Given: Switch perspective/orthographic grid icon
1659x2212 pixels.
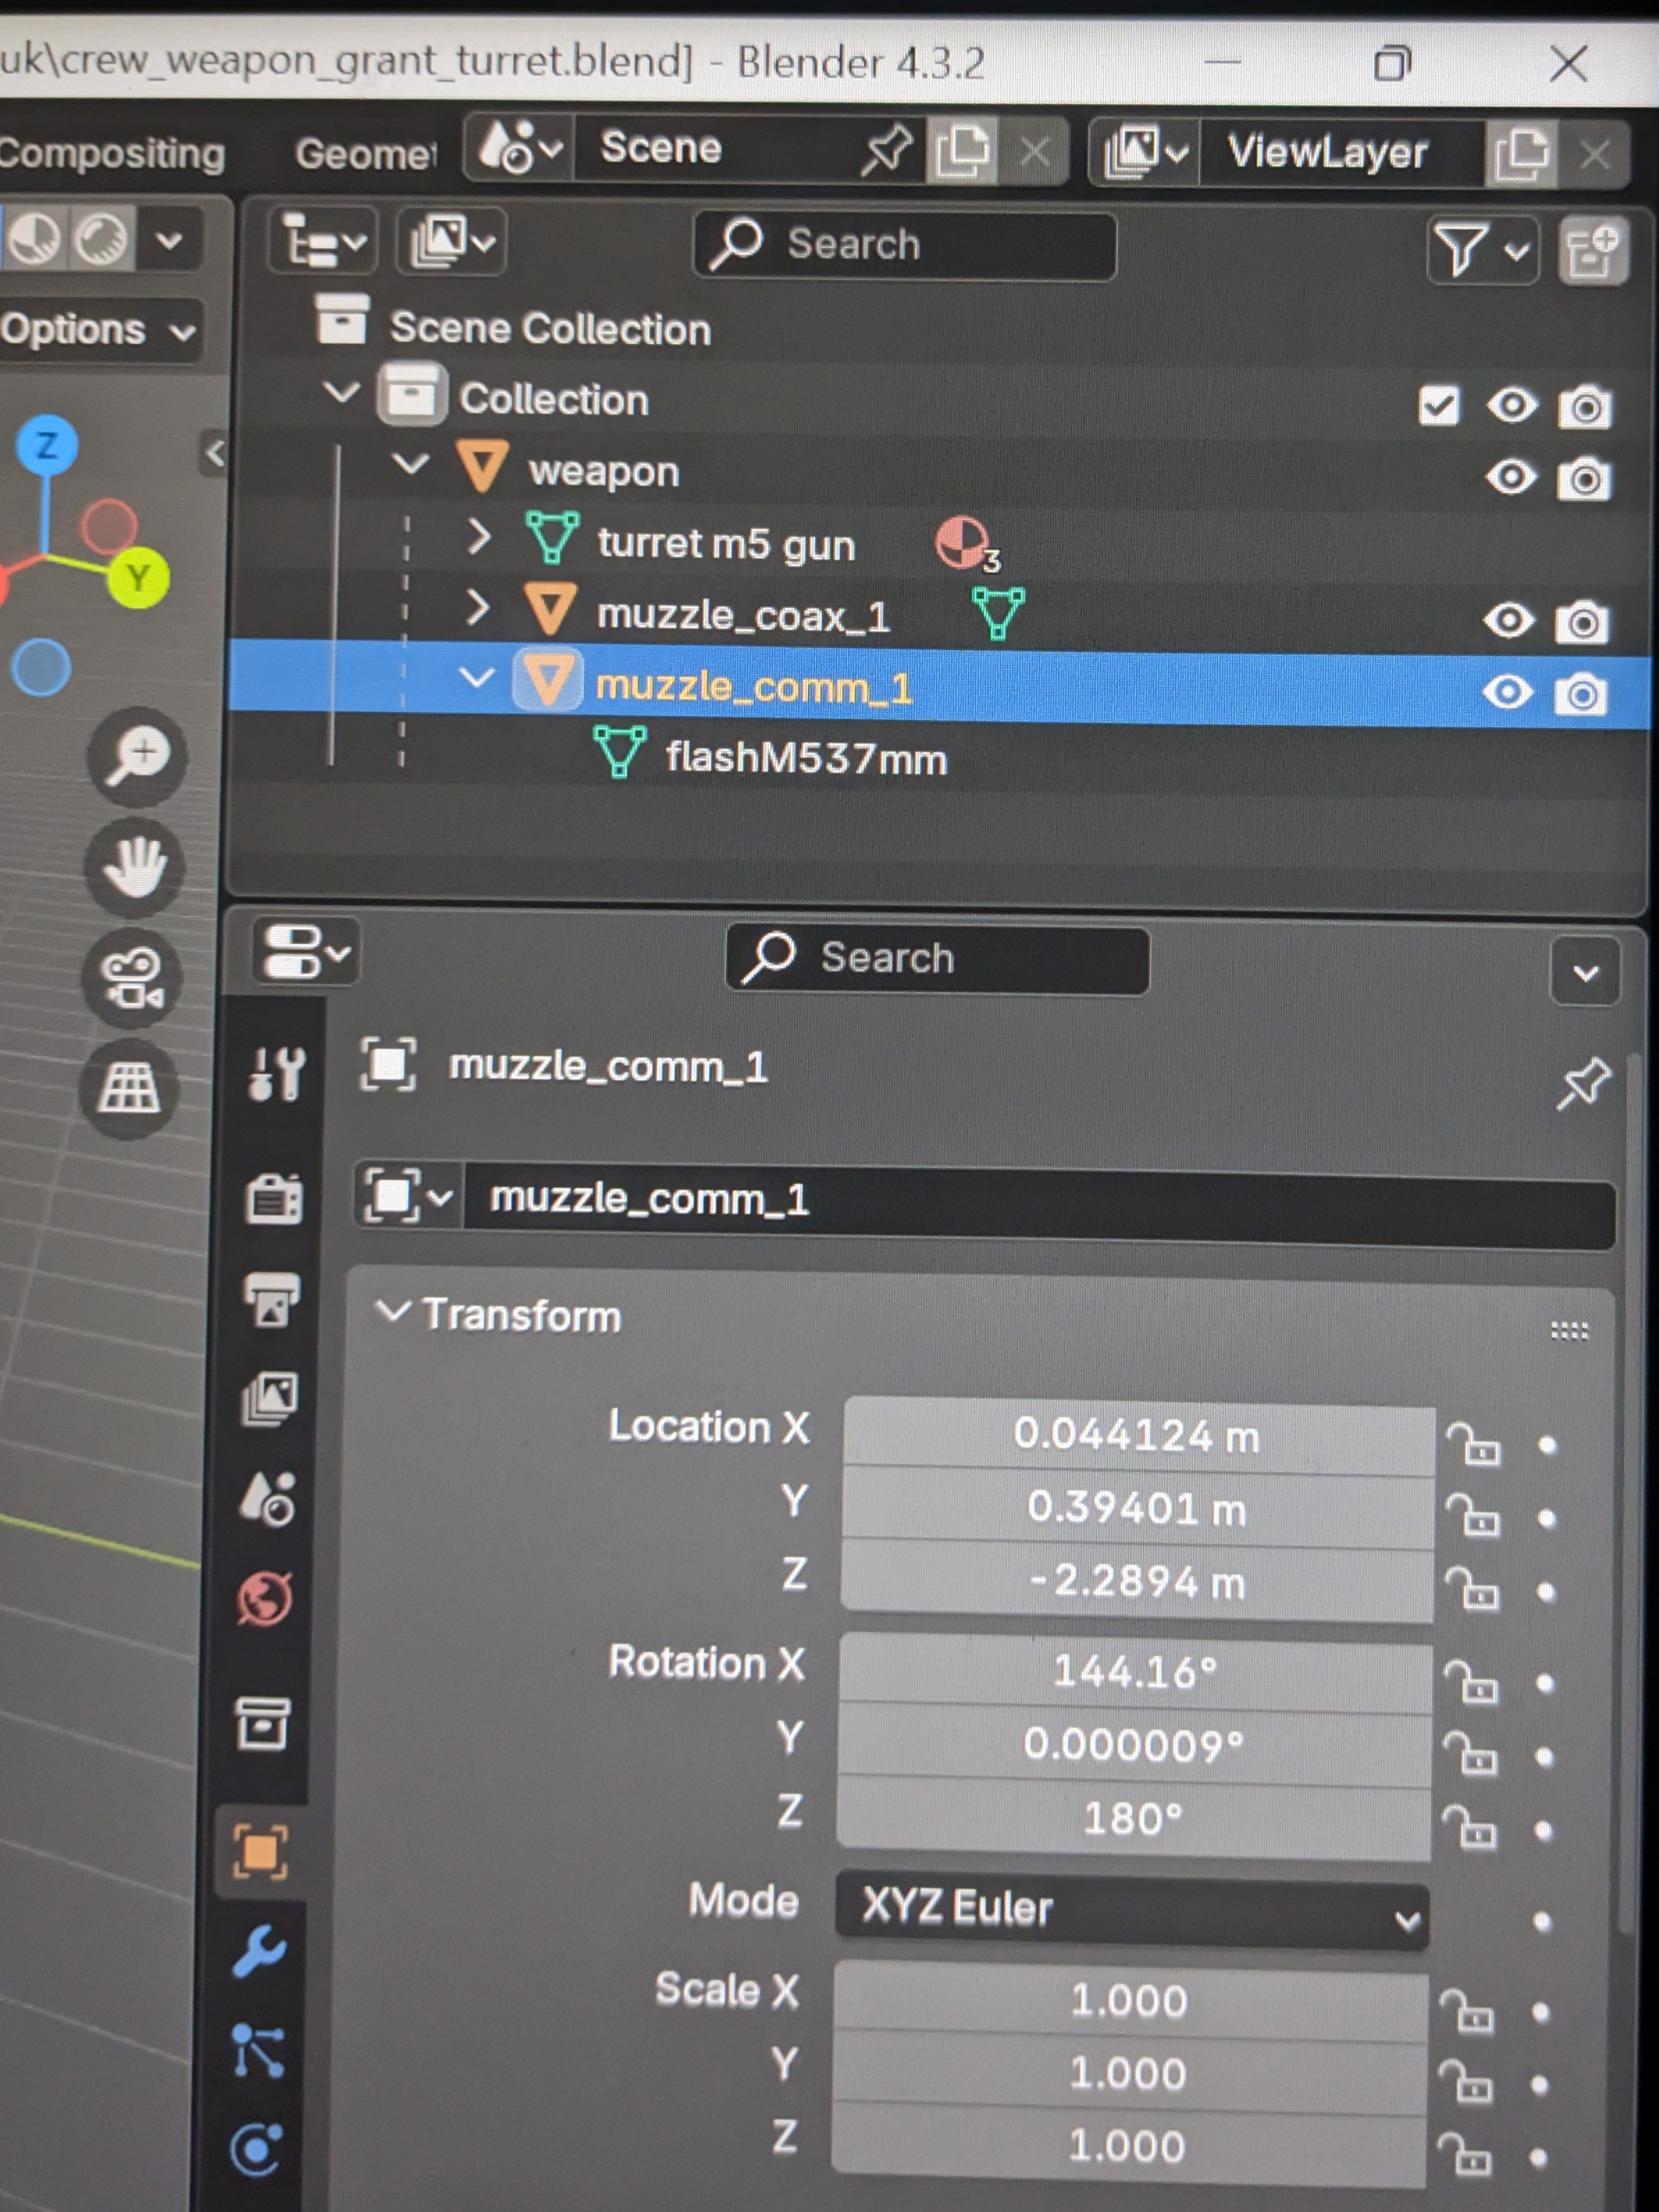Looking at the screenshot, I should [x=129, y=1087].
